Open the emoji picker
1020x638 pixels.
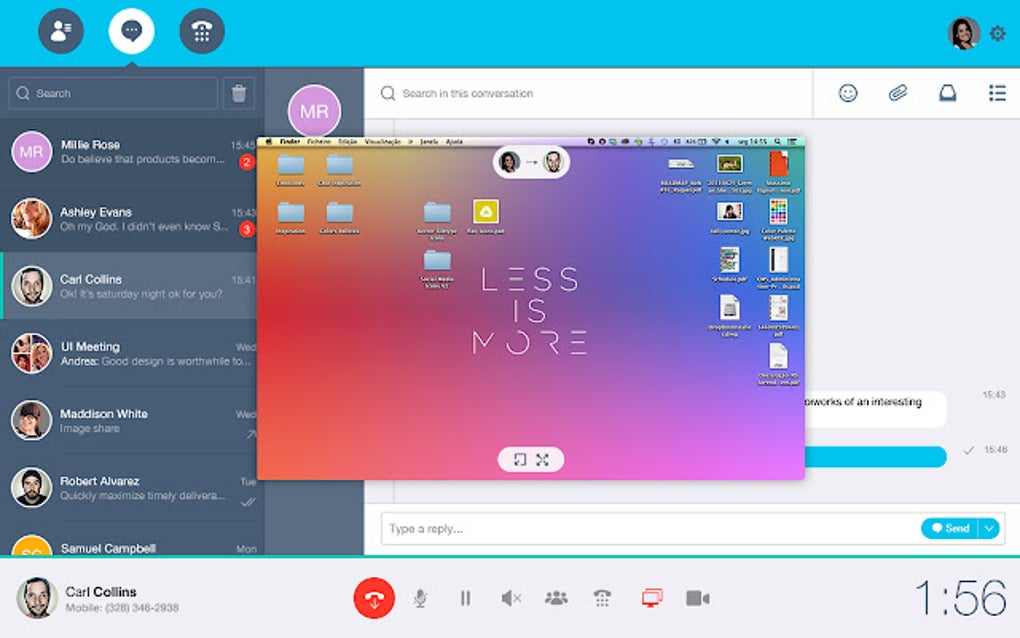848,93
